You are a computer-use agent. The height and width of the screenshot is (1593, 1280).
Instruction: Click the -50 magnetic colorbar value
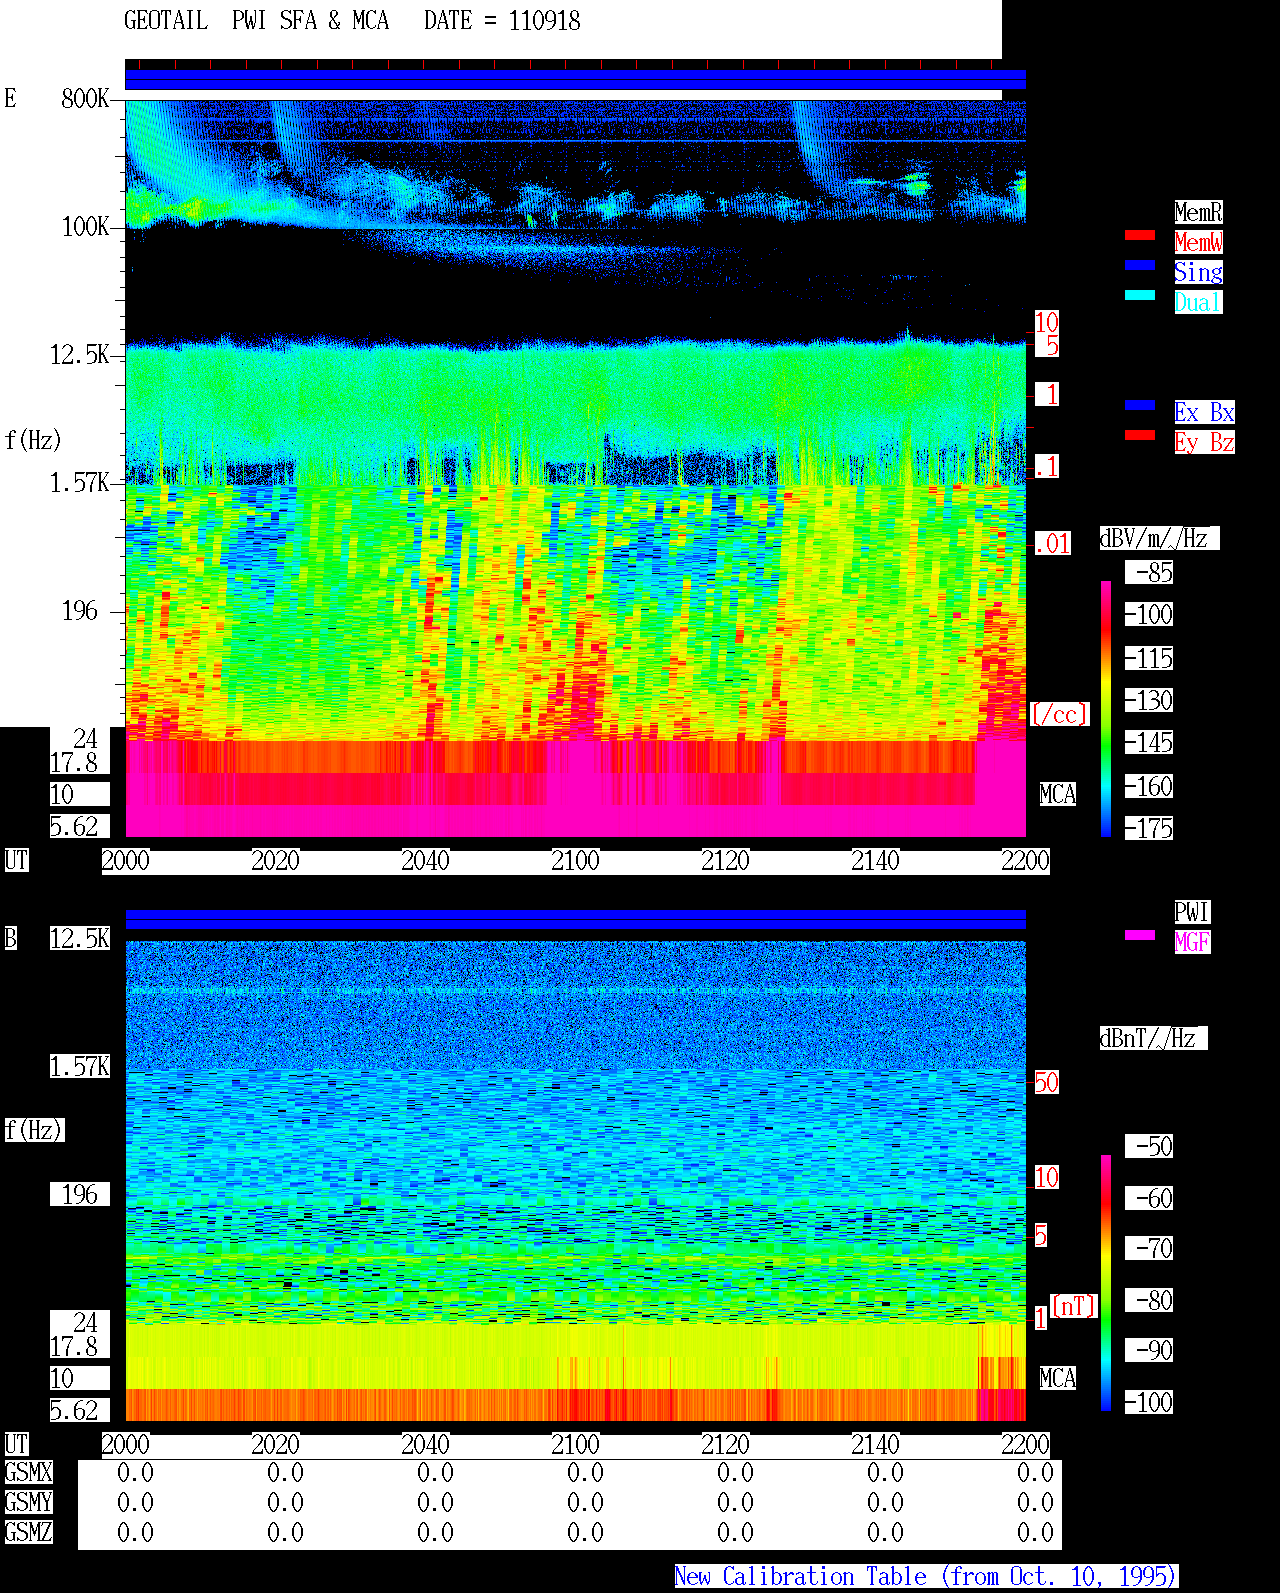tap(1149, 1146)
